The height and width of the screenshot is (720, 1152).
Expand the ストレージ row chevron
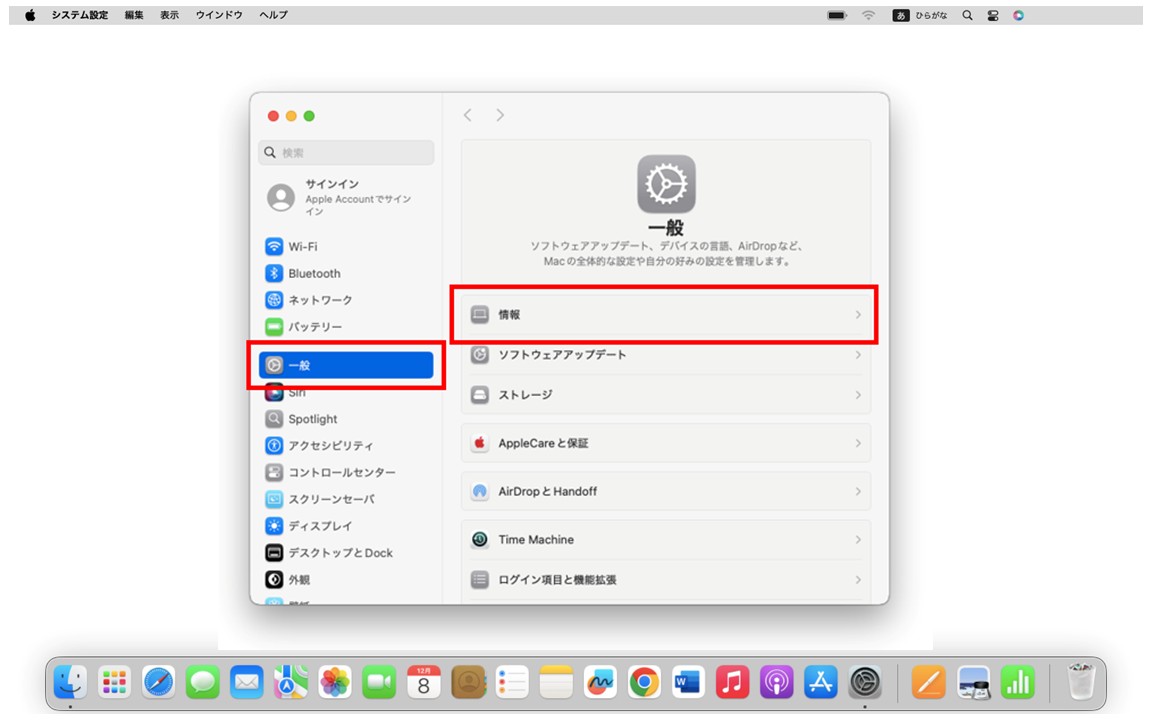coord(858,395)
